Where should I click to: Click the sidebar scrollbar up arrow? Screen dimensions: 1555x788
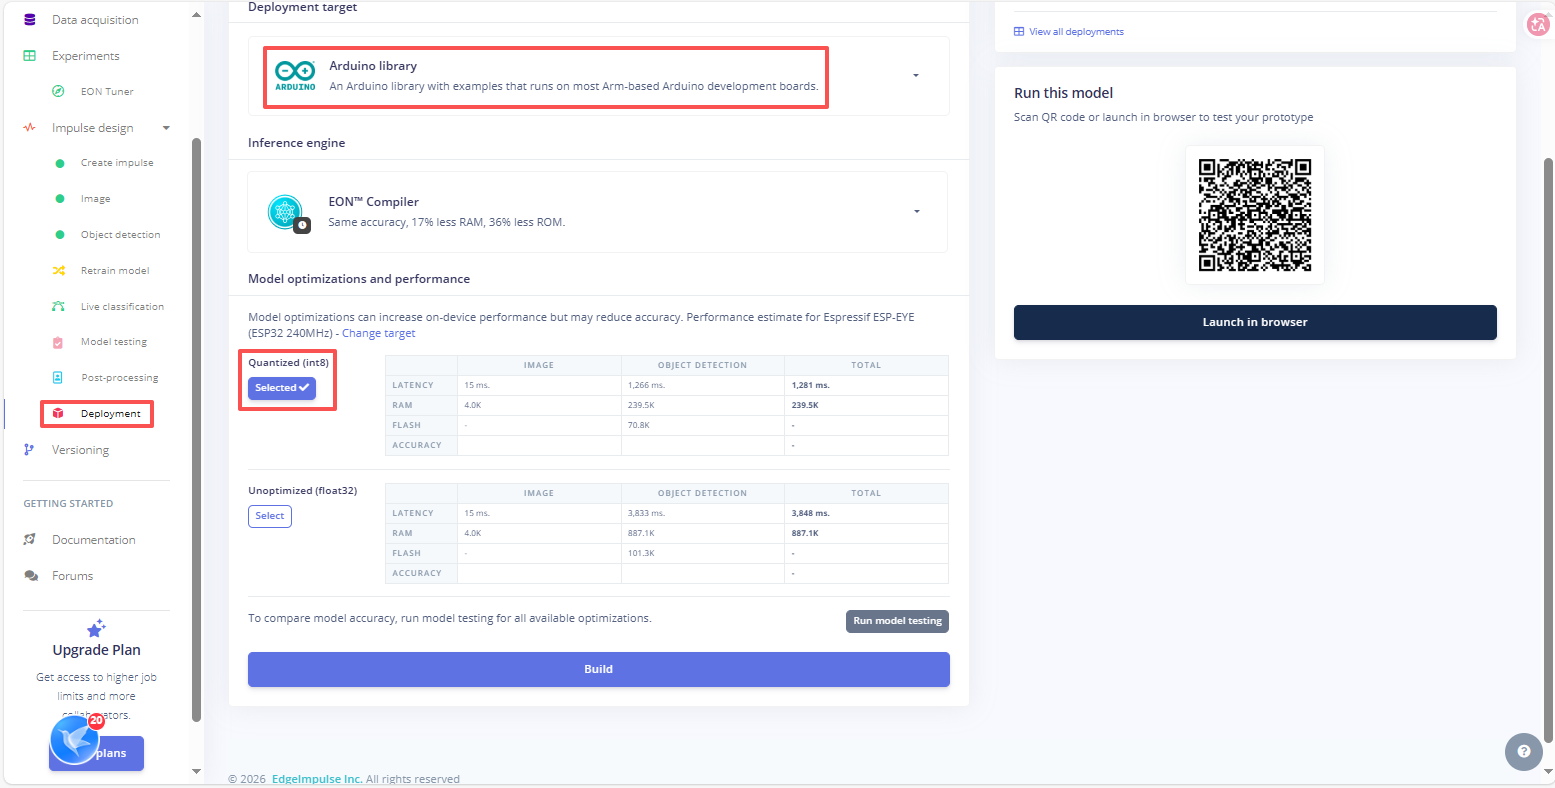(x=196, y=15)
